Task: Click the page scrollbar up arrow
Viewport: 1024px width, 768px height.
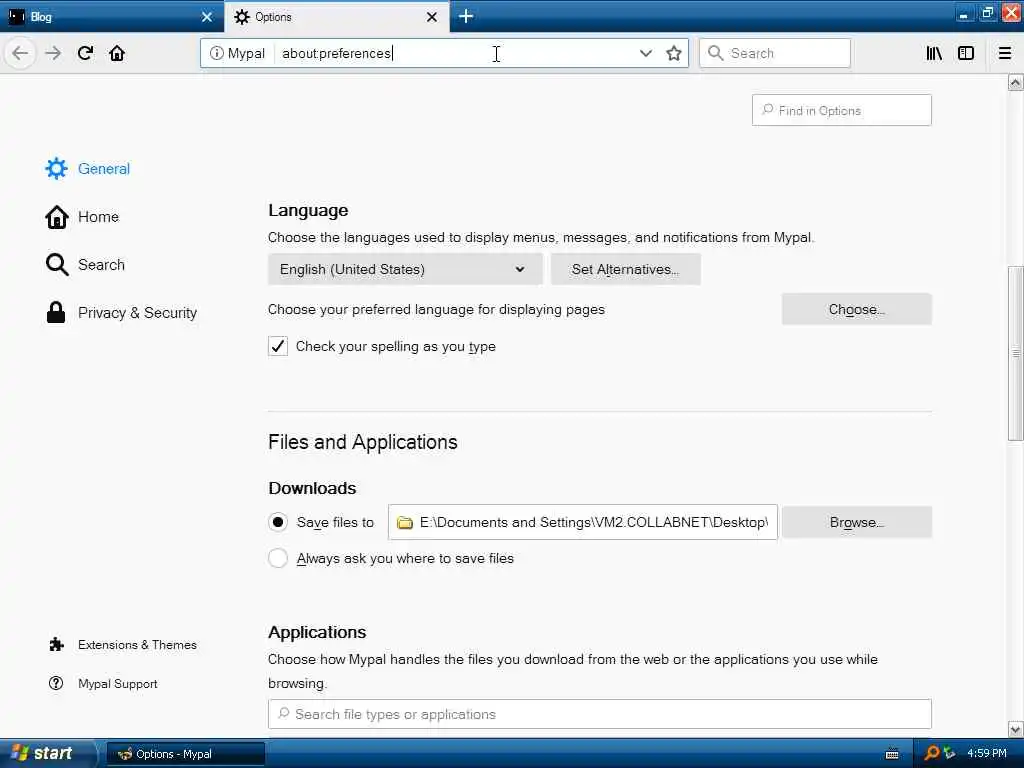Action: point(1015,82)
